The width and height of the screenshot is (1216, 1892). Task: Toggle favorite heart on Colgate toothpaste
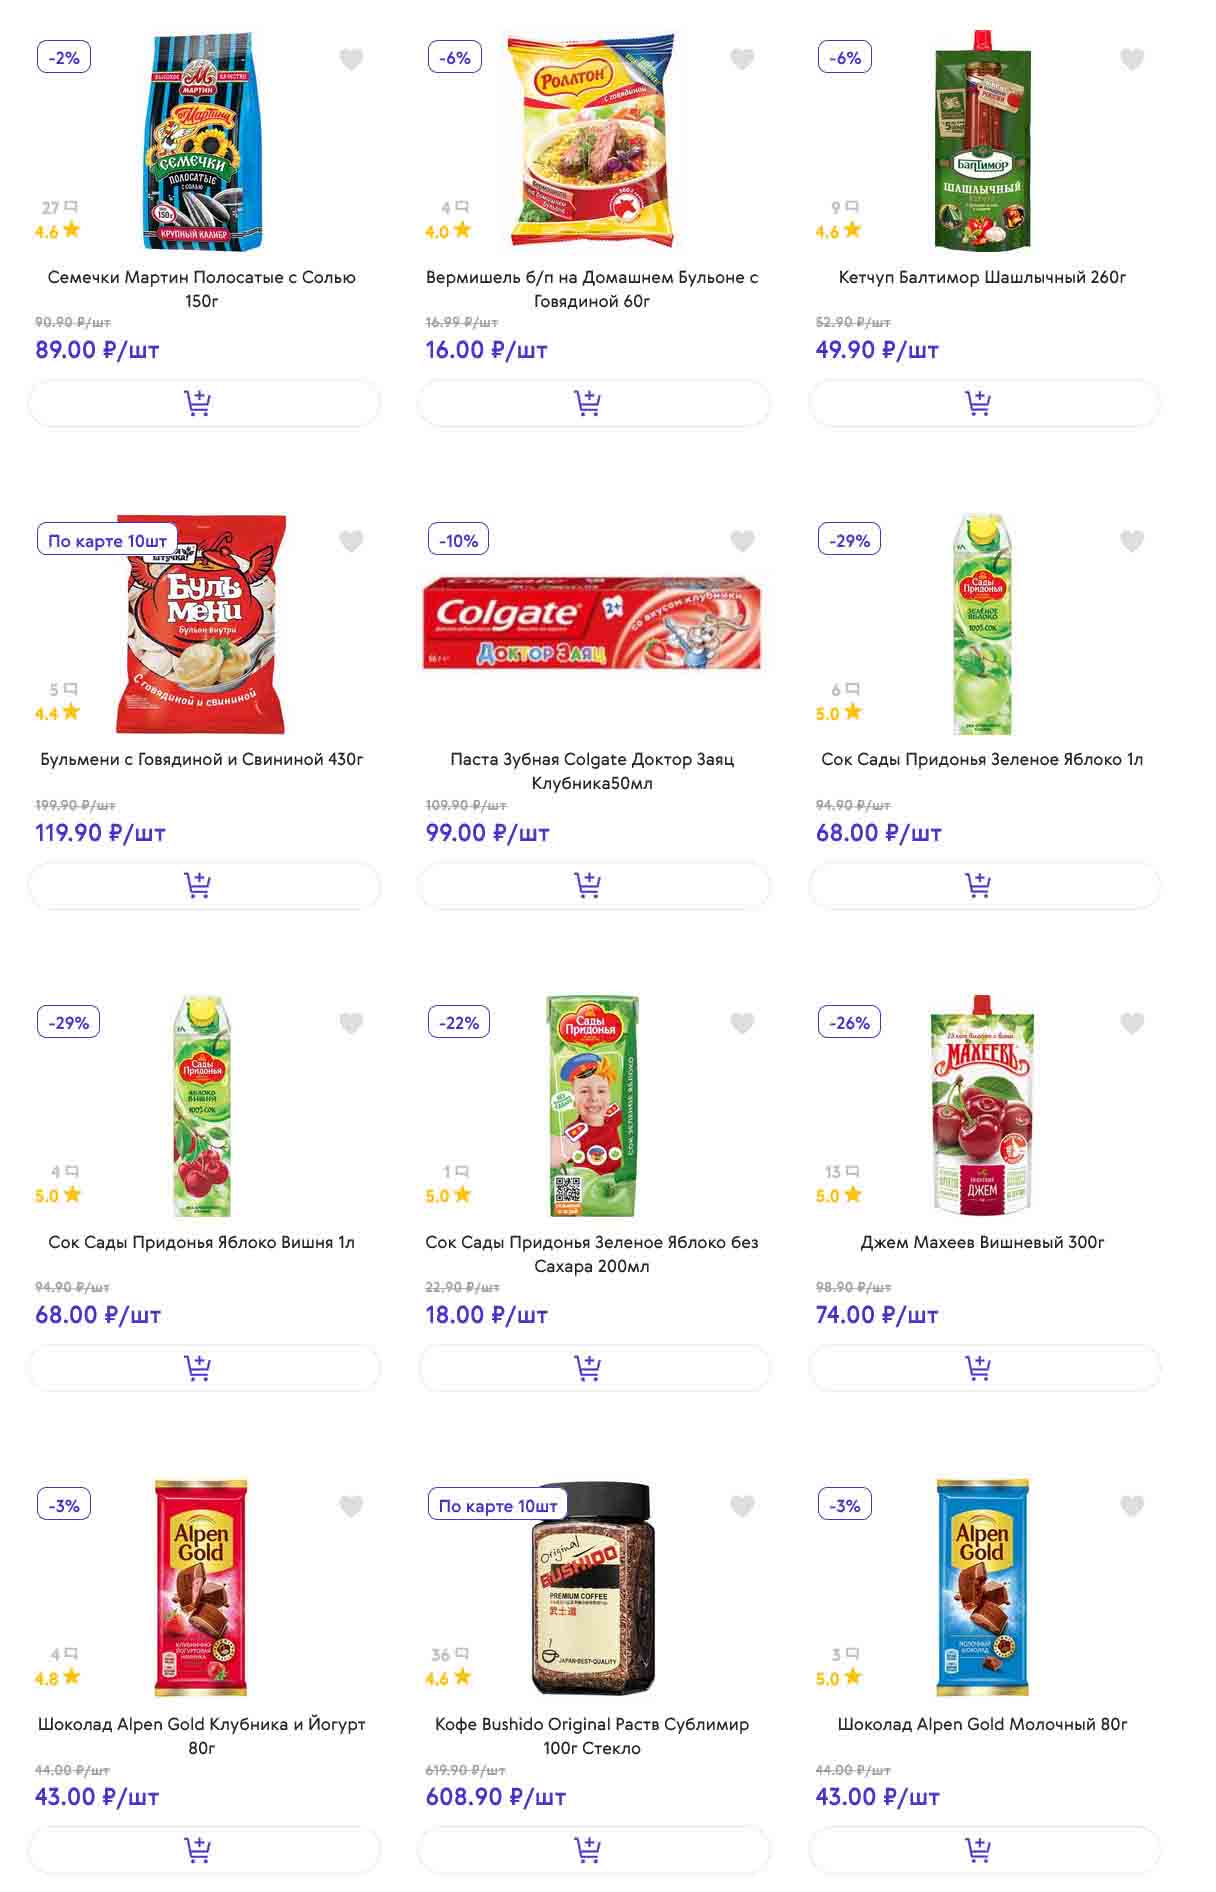742,541
